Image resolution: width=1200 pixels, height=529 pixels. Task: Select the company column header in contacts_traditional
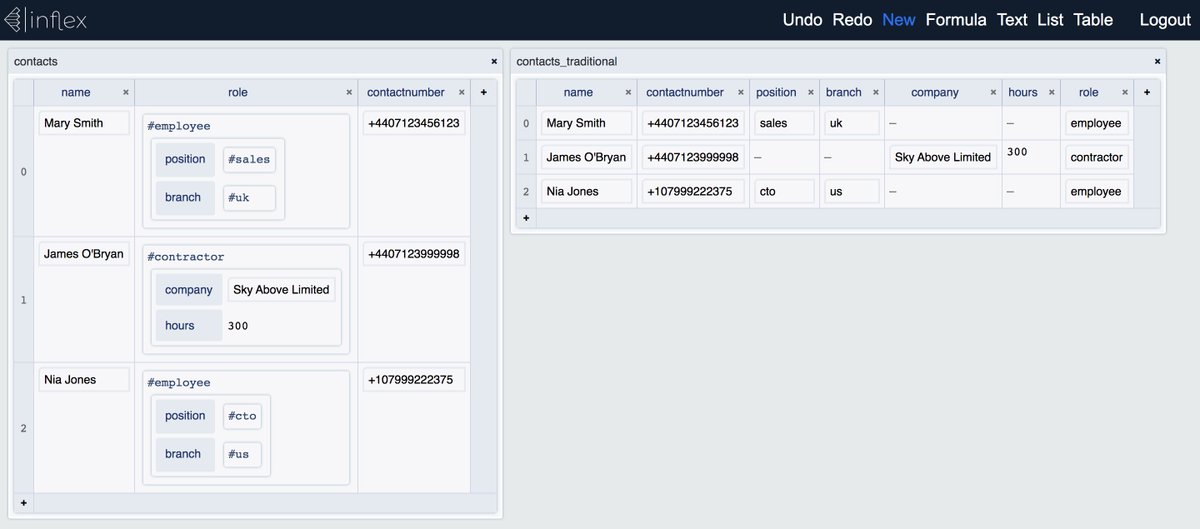[x=935, y=92]
